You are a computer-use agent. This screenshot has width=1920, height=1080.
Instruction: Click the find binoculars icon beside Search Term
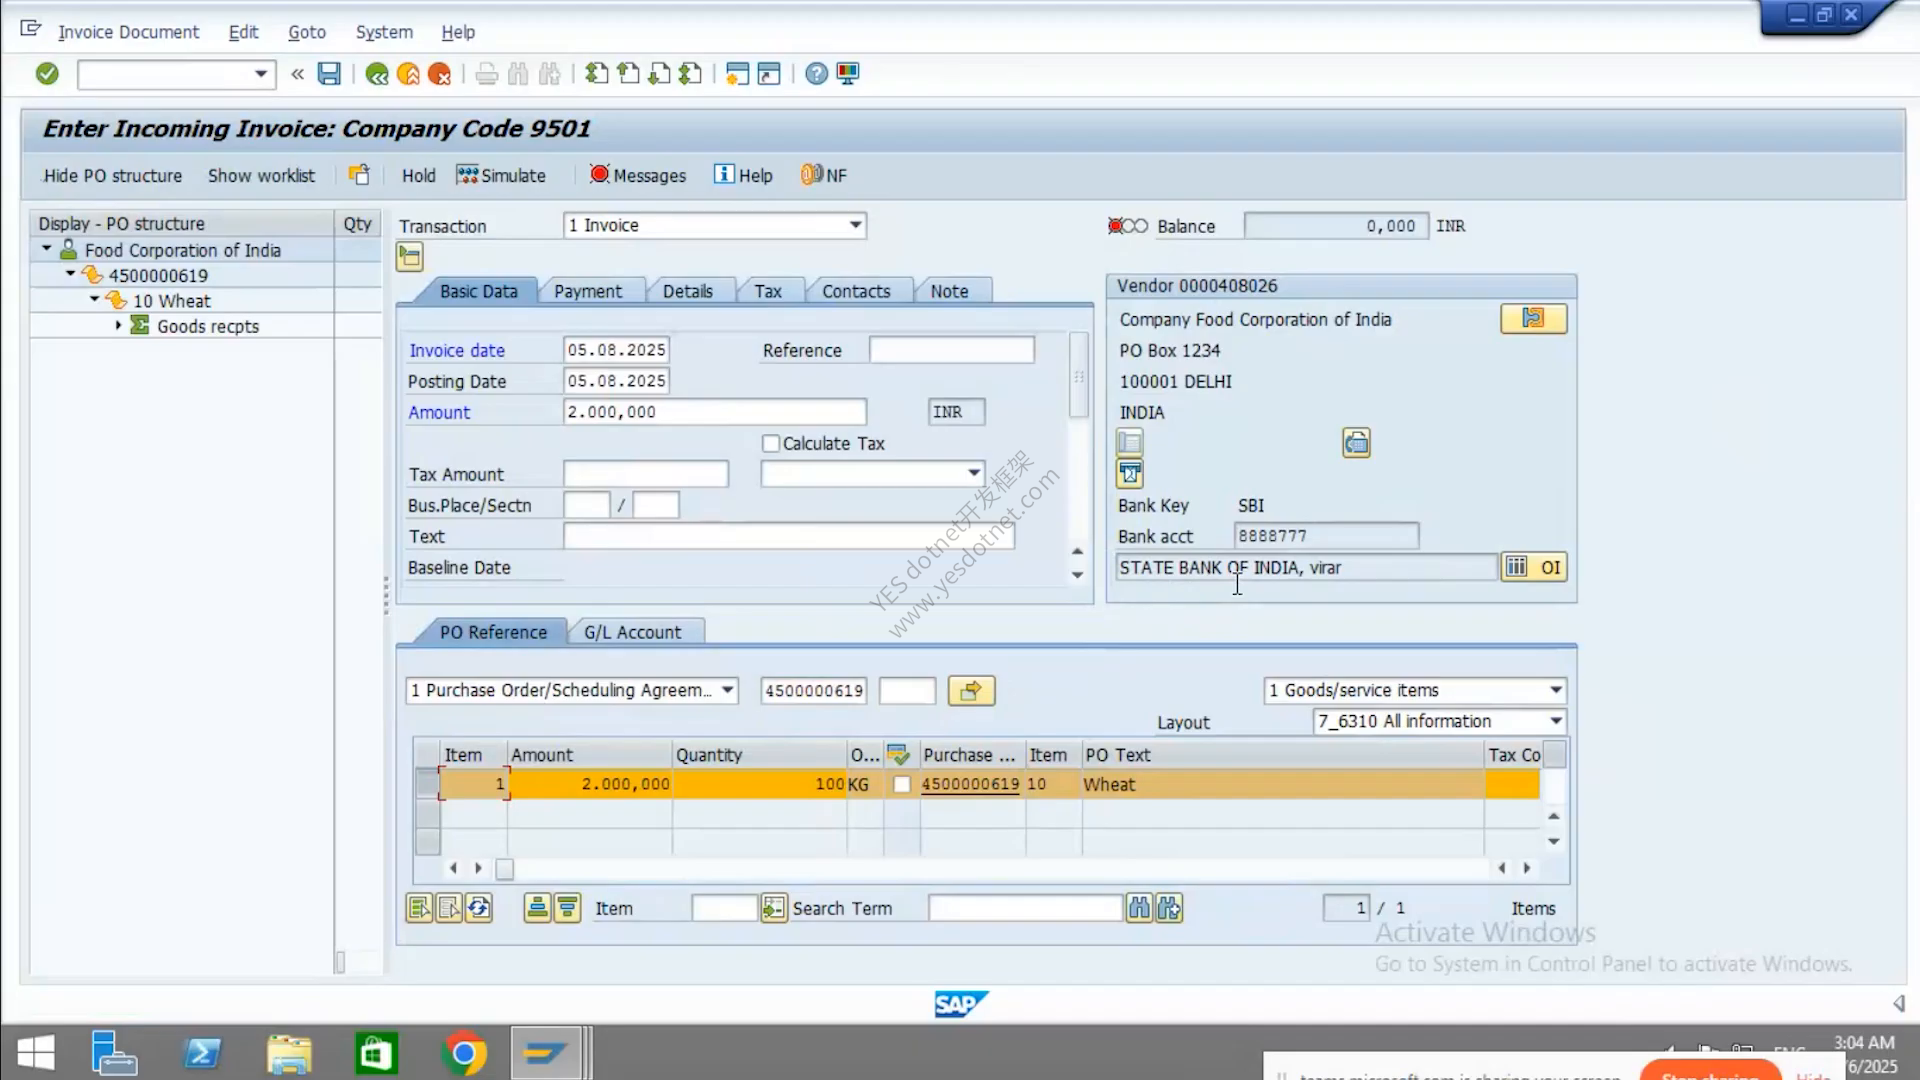pos(1139,908)
